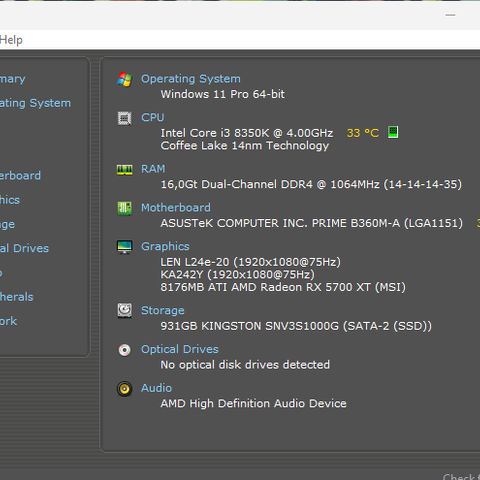This screenshot has height=480, width=480.
Task: Click the Graphics monitor icon
Action: (125, 247)
